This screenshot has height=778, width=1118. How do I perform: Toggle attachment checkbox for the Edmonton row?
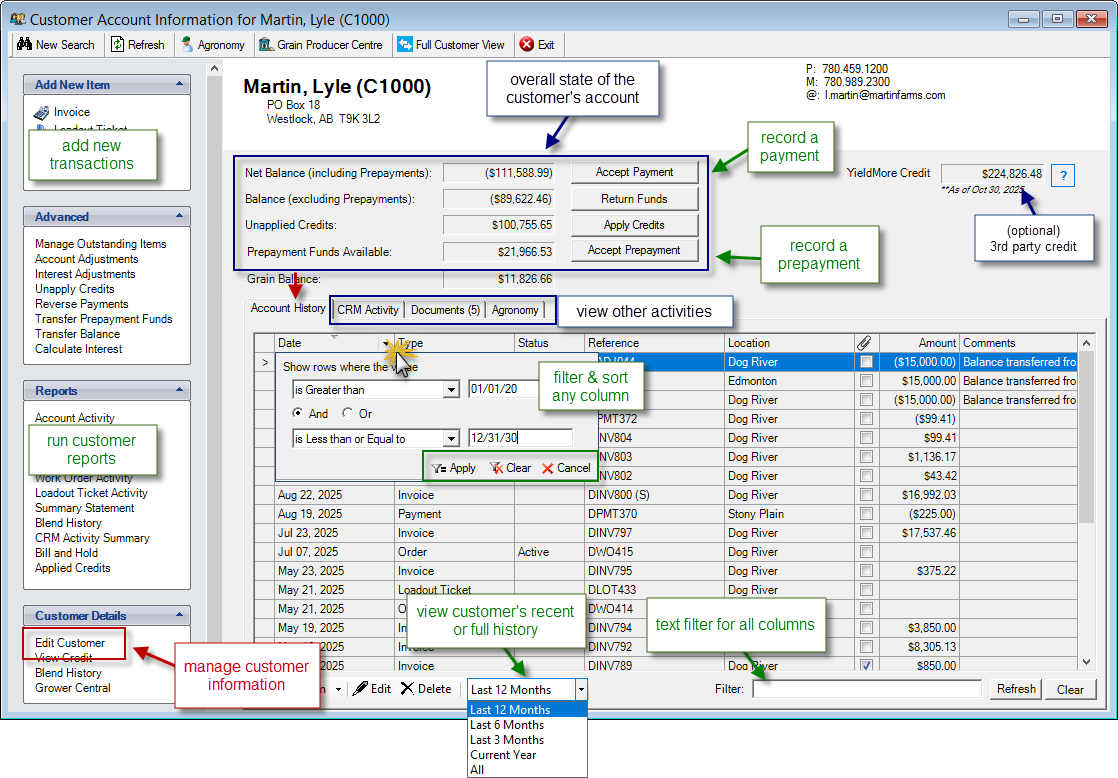coord(866,381)
